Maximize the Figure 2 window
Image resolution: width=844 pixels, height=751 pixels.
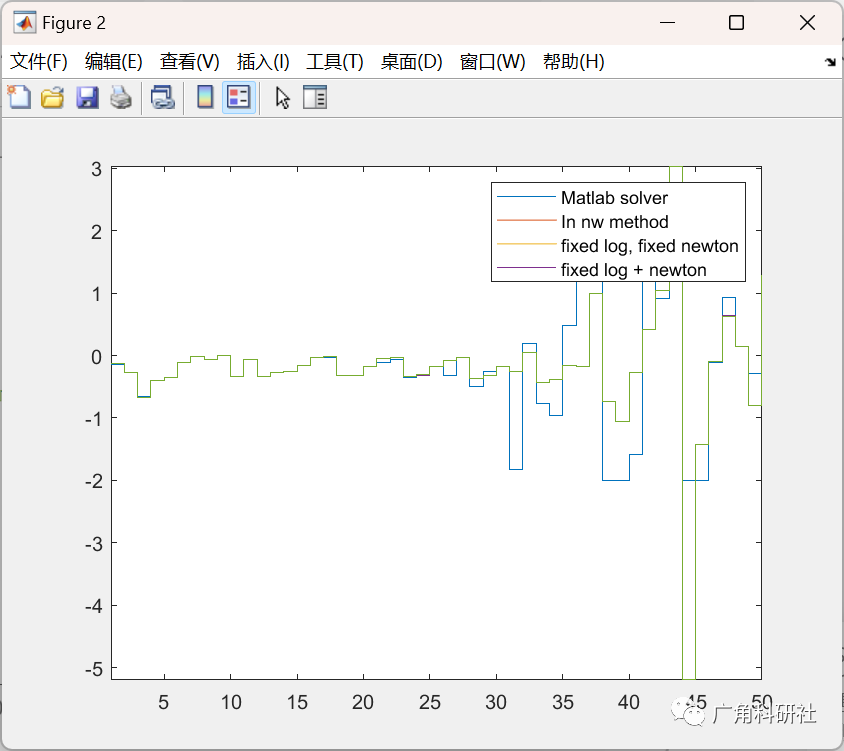[x=736, y=23]
